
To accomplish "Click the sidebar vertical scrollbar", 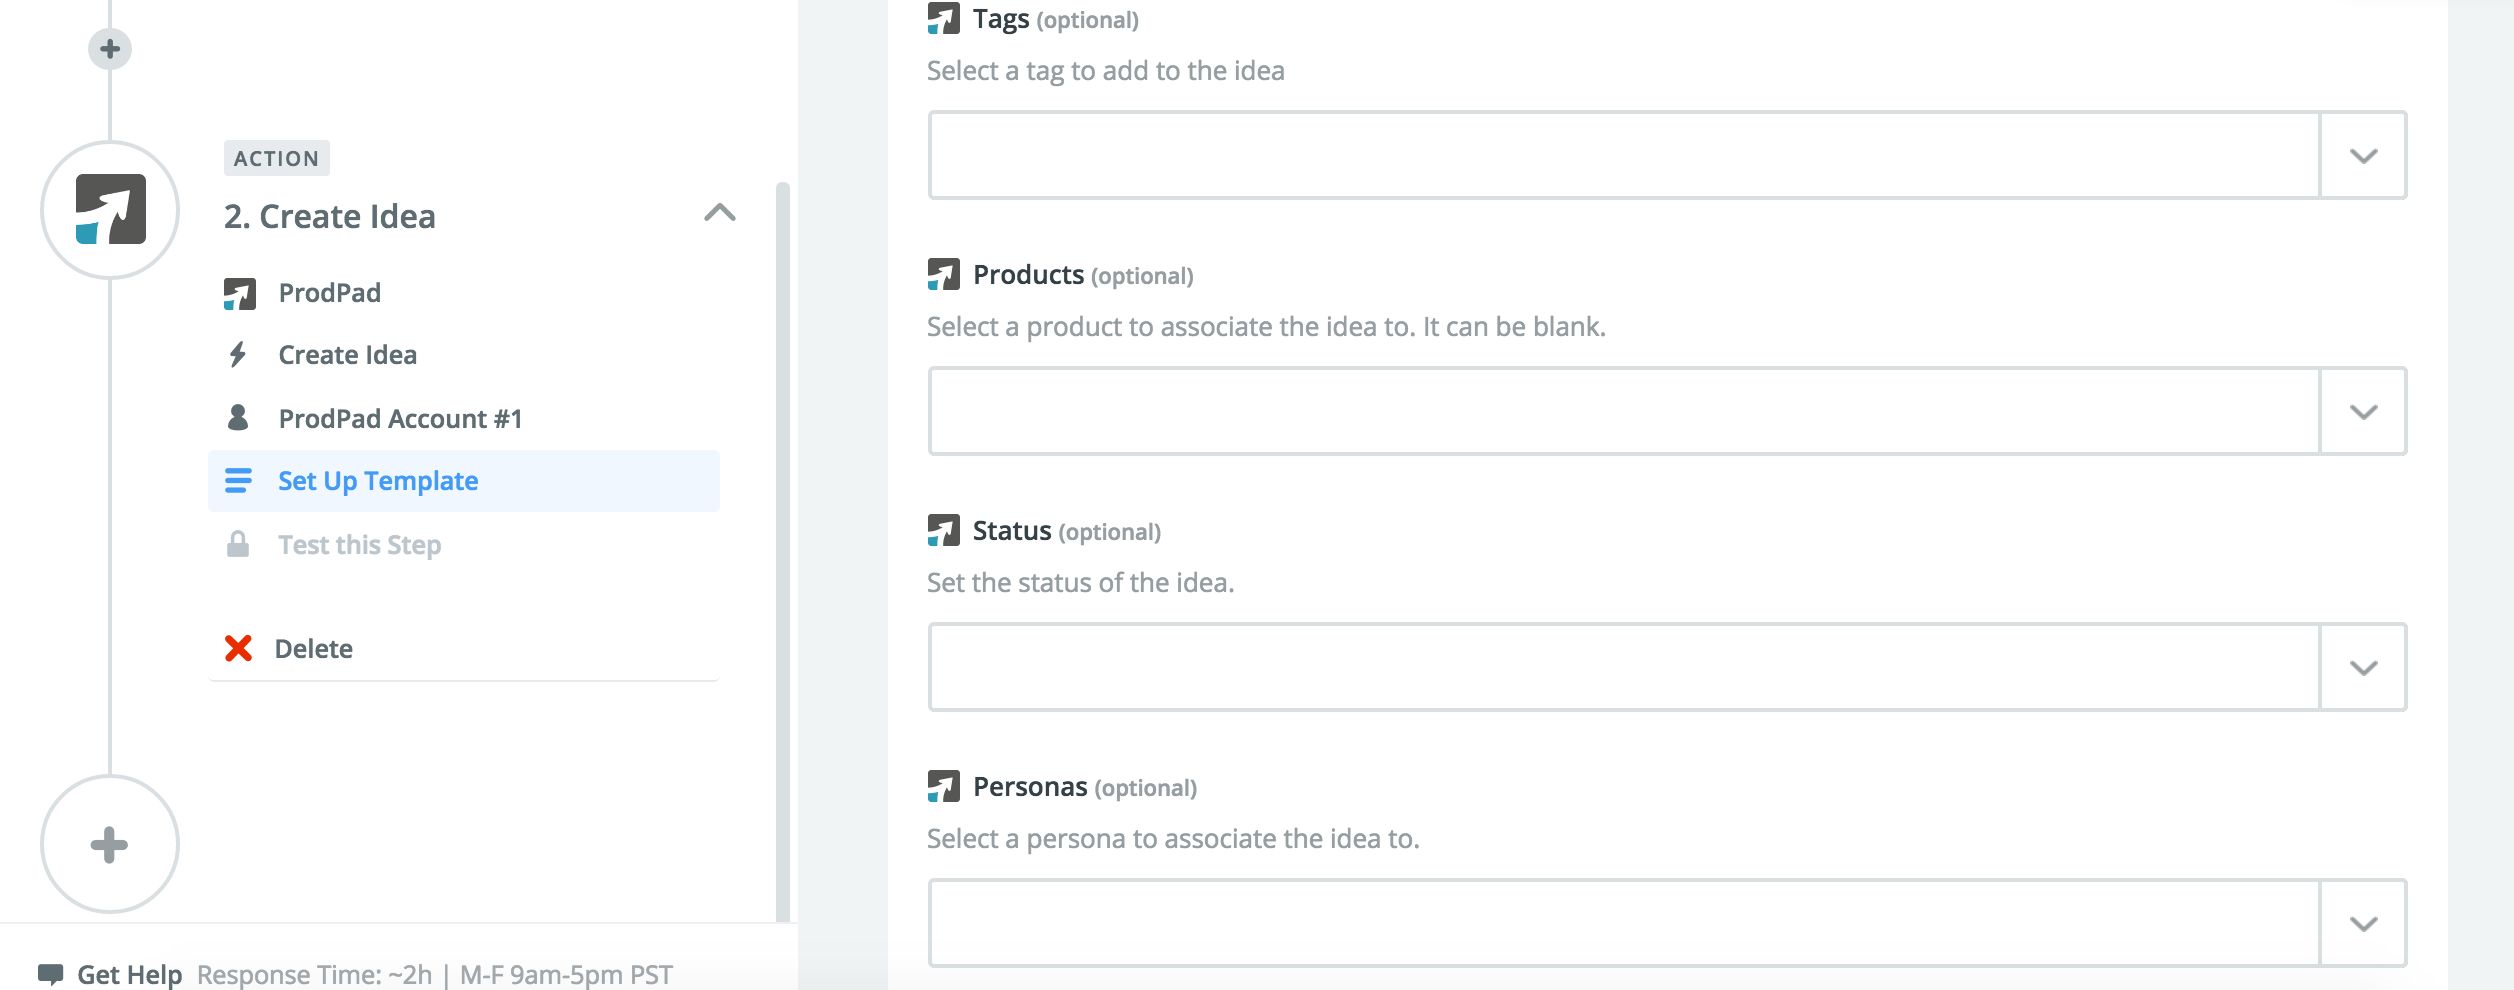I will [783, 550].
